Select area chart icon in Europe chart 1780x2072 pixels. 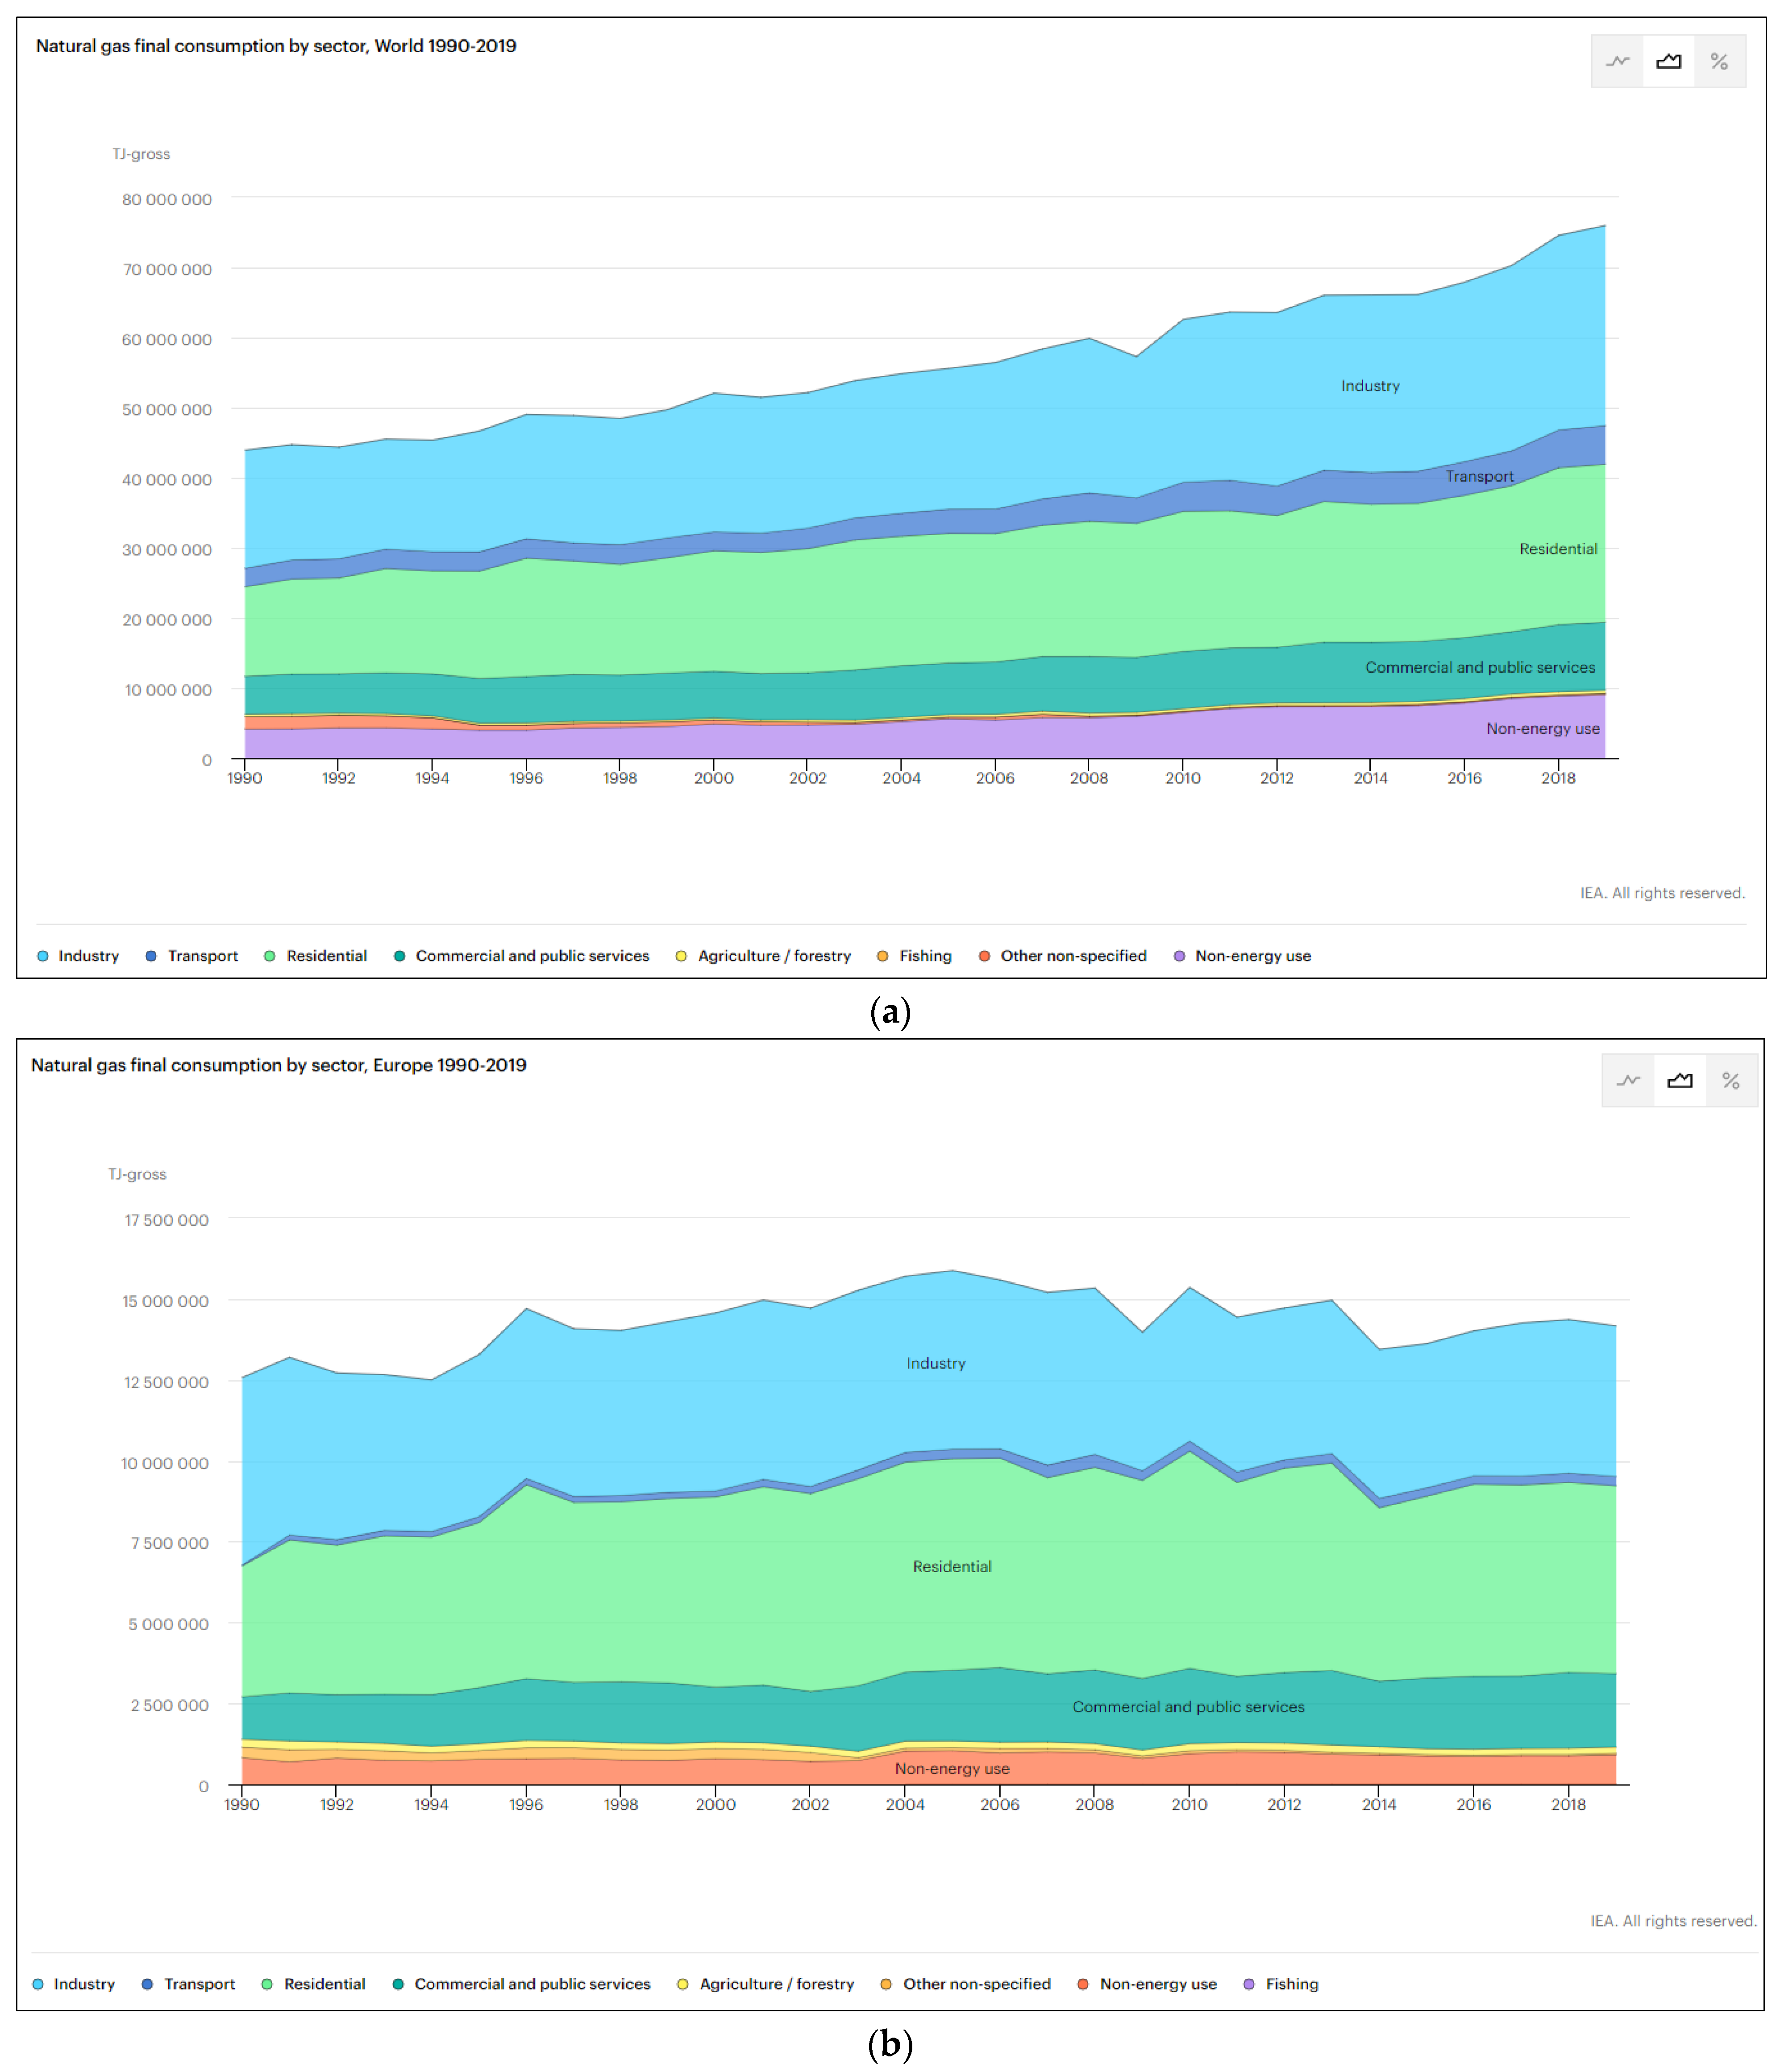pyautogui.click(x=1680, y=1081)
